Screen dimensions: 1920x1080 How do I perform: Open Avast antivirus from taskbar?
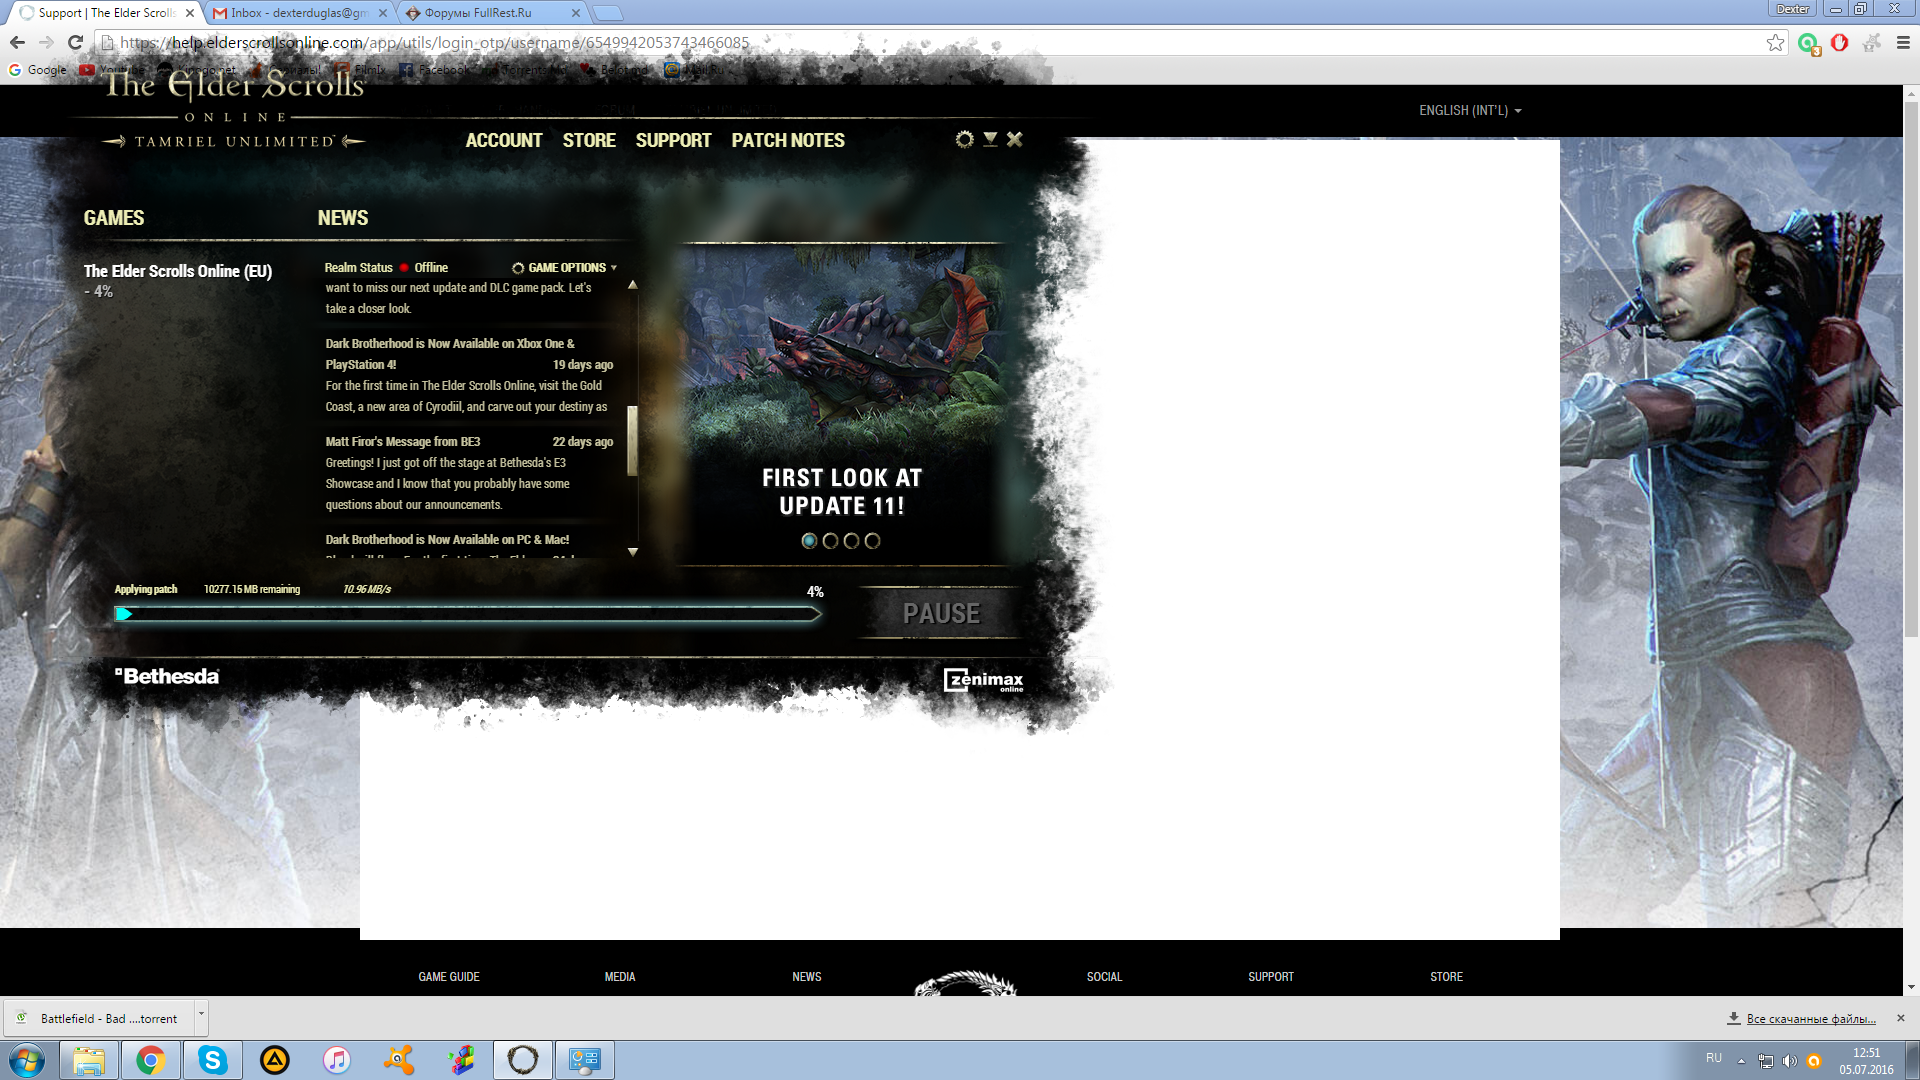pos(399,1060)
